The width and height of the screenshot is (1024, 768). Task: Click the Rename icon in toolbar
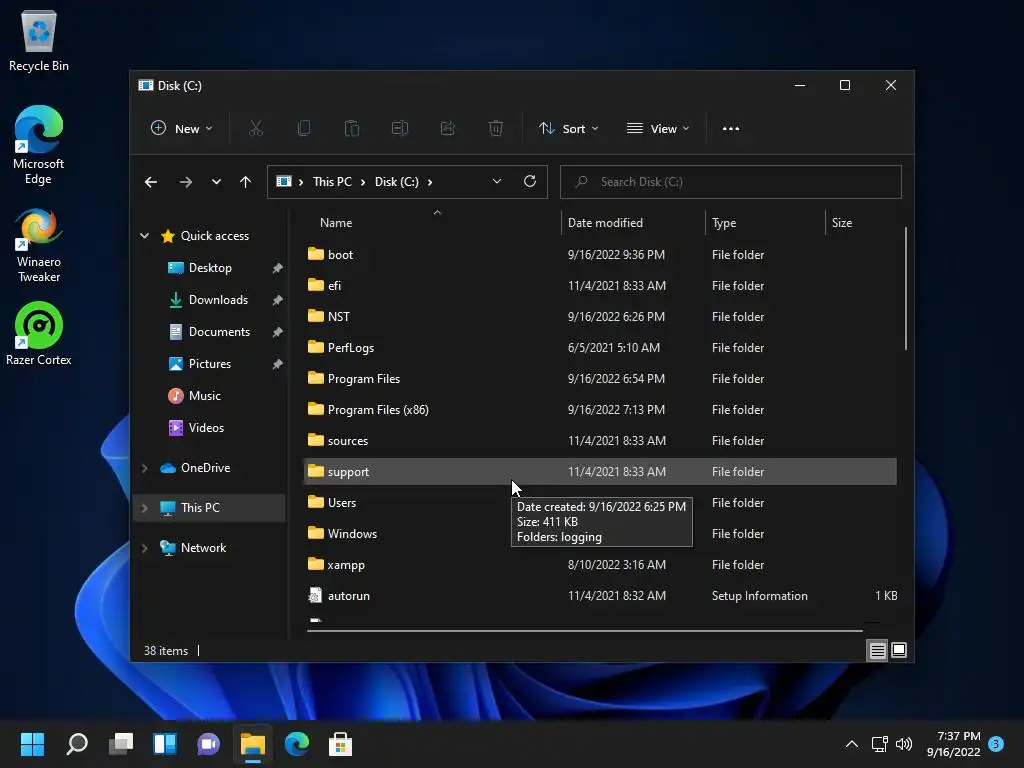[400, 129]
